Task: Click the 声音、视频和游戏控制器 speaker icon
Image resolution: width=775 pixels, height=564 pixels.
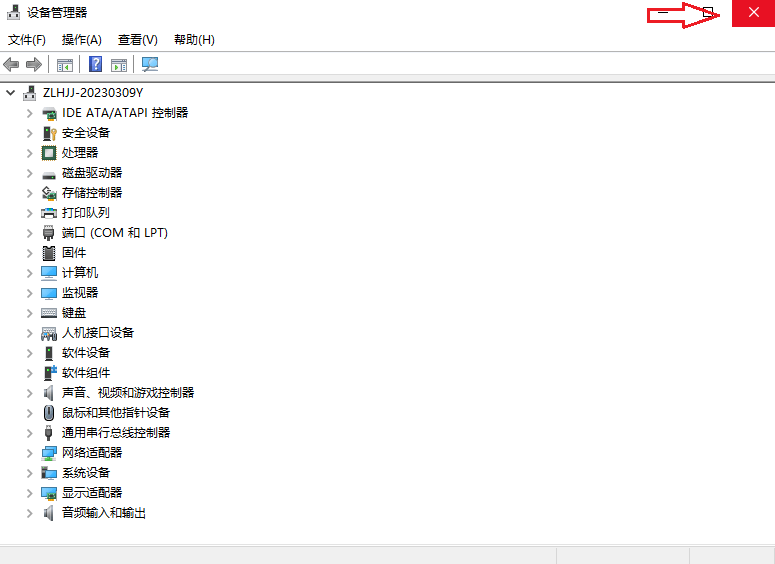Action: coord(48,393)
